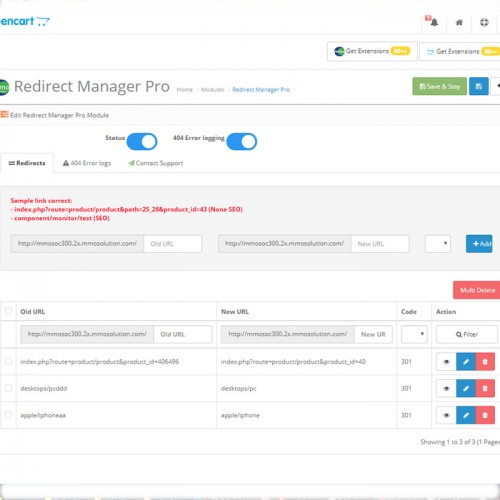The height and width of the screenshot is (500, 500).
Task: Focus the New URL filter field in table
Action: coord(373,334)
